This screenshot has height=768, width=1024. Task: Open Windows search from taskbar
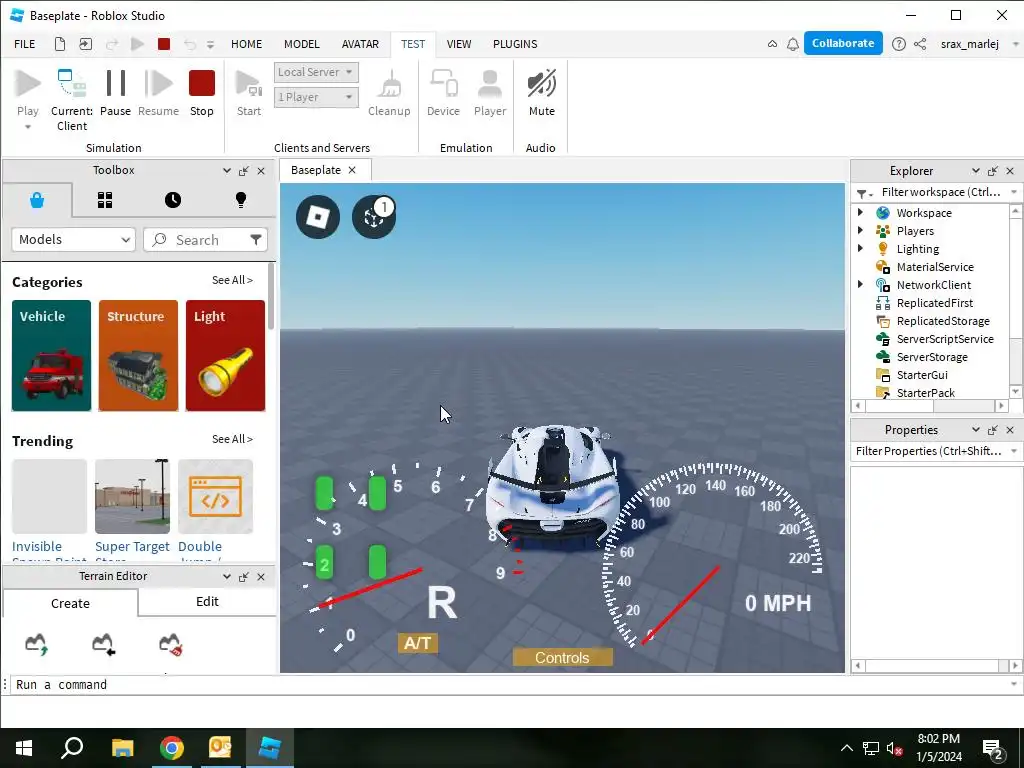tap(72, 748)
